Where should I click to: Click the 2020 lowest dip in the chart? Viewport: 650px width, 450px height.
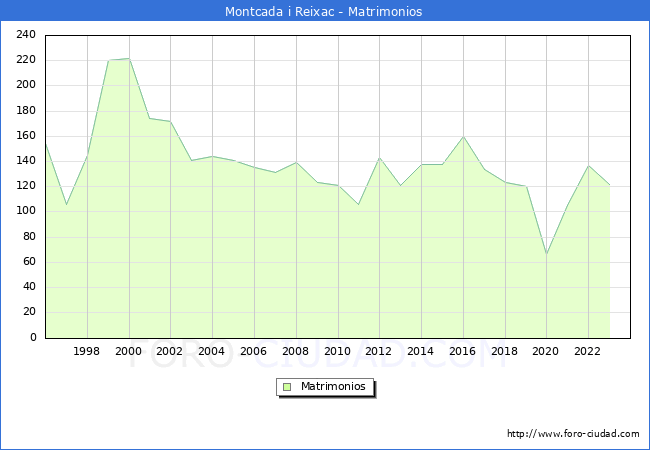546,253
